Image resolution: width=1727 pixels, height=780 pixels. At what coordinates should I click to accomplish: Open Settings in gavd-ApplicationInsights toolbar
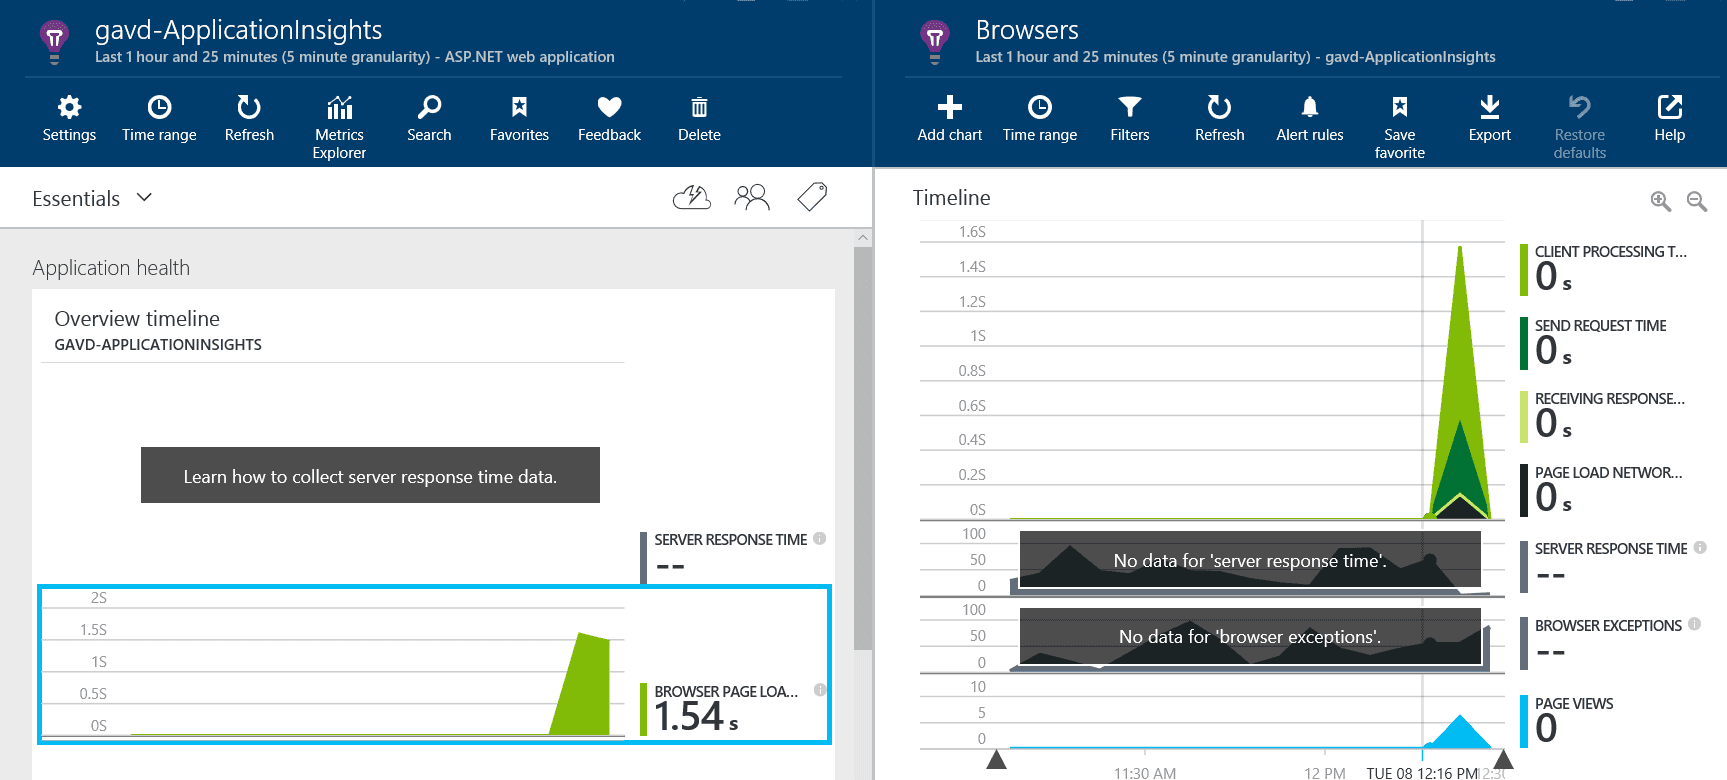coord(69,119)
